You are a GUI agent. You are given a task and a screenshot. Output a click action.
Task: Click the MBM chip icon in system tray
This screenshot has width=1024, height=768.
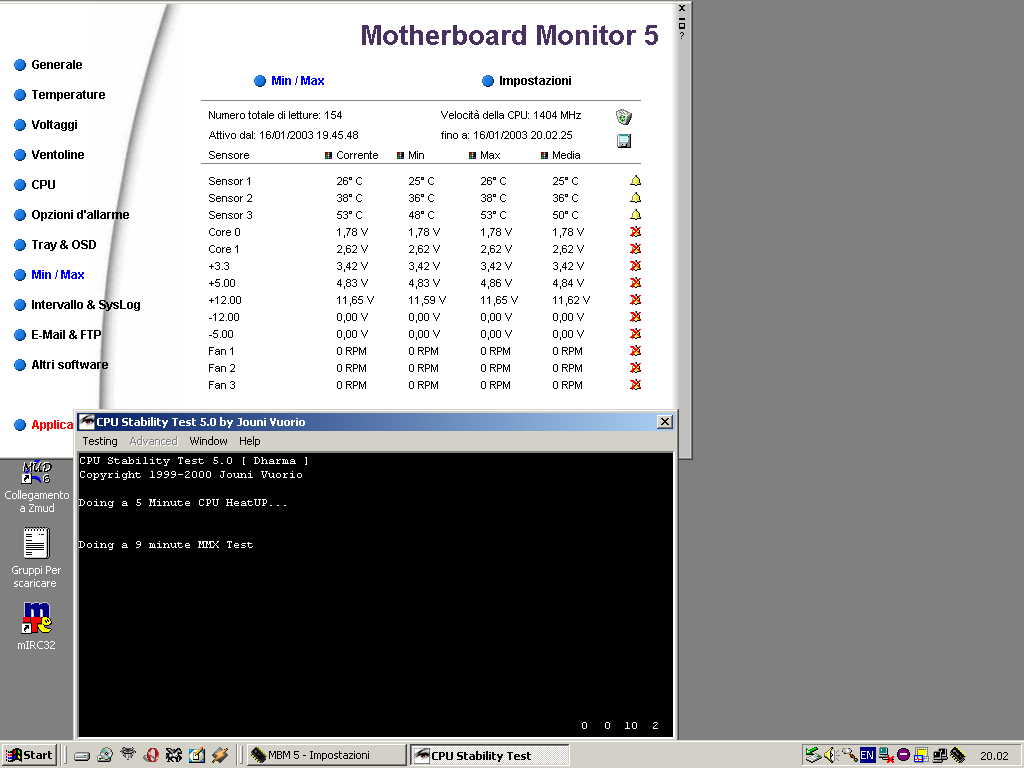point(958,756)
